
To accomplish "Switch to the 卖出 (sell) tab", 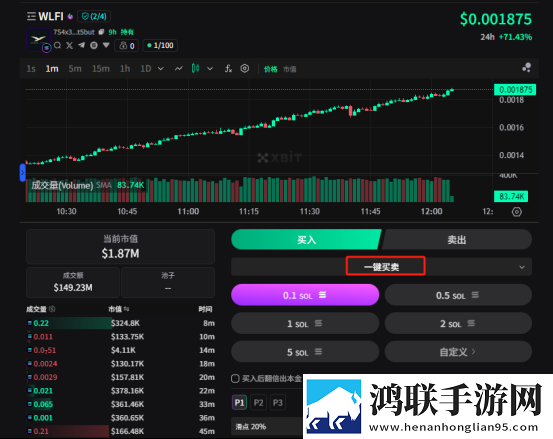I will 457,240.
